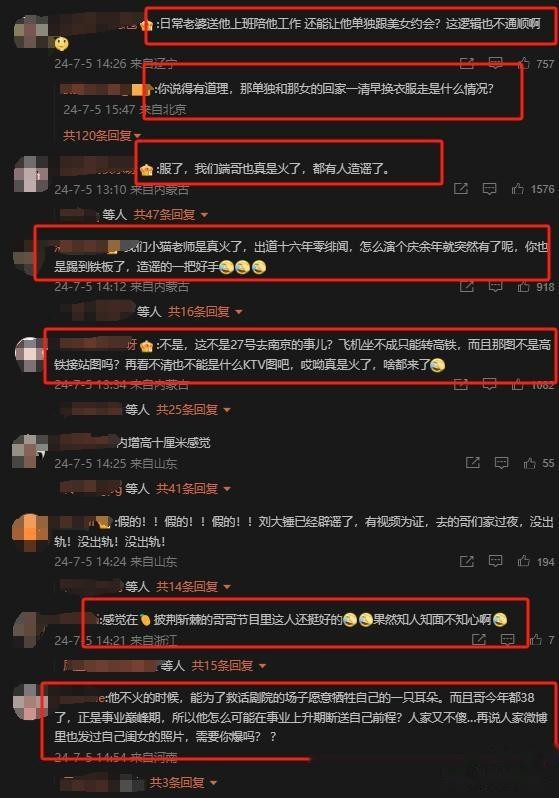The height and width of the screenshot is (798, 559).
Task: Show 共14条回复 reply thread
Action: [193, 587]
